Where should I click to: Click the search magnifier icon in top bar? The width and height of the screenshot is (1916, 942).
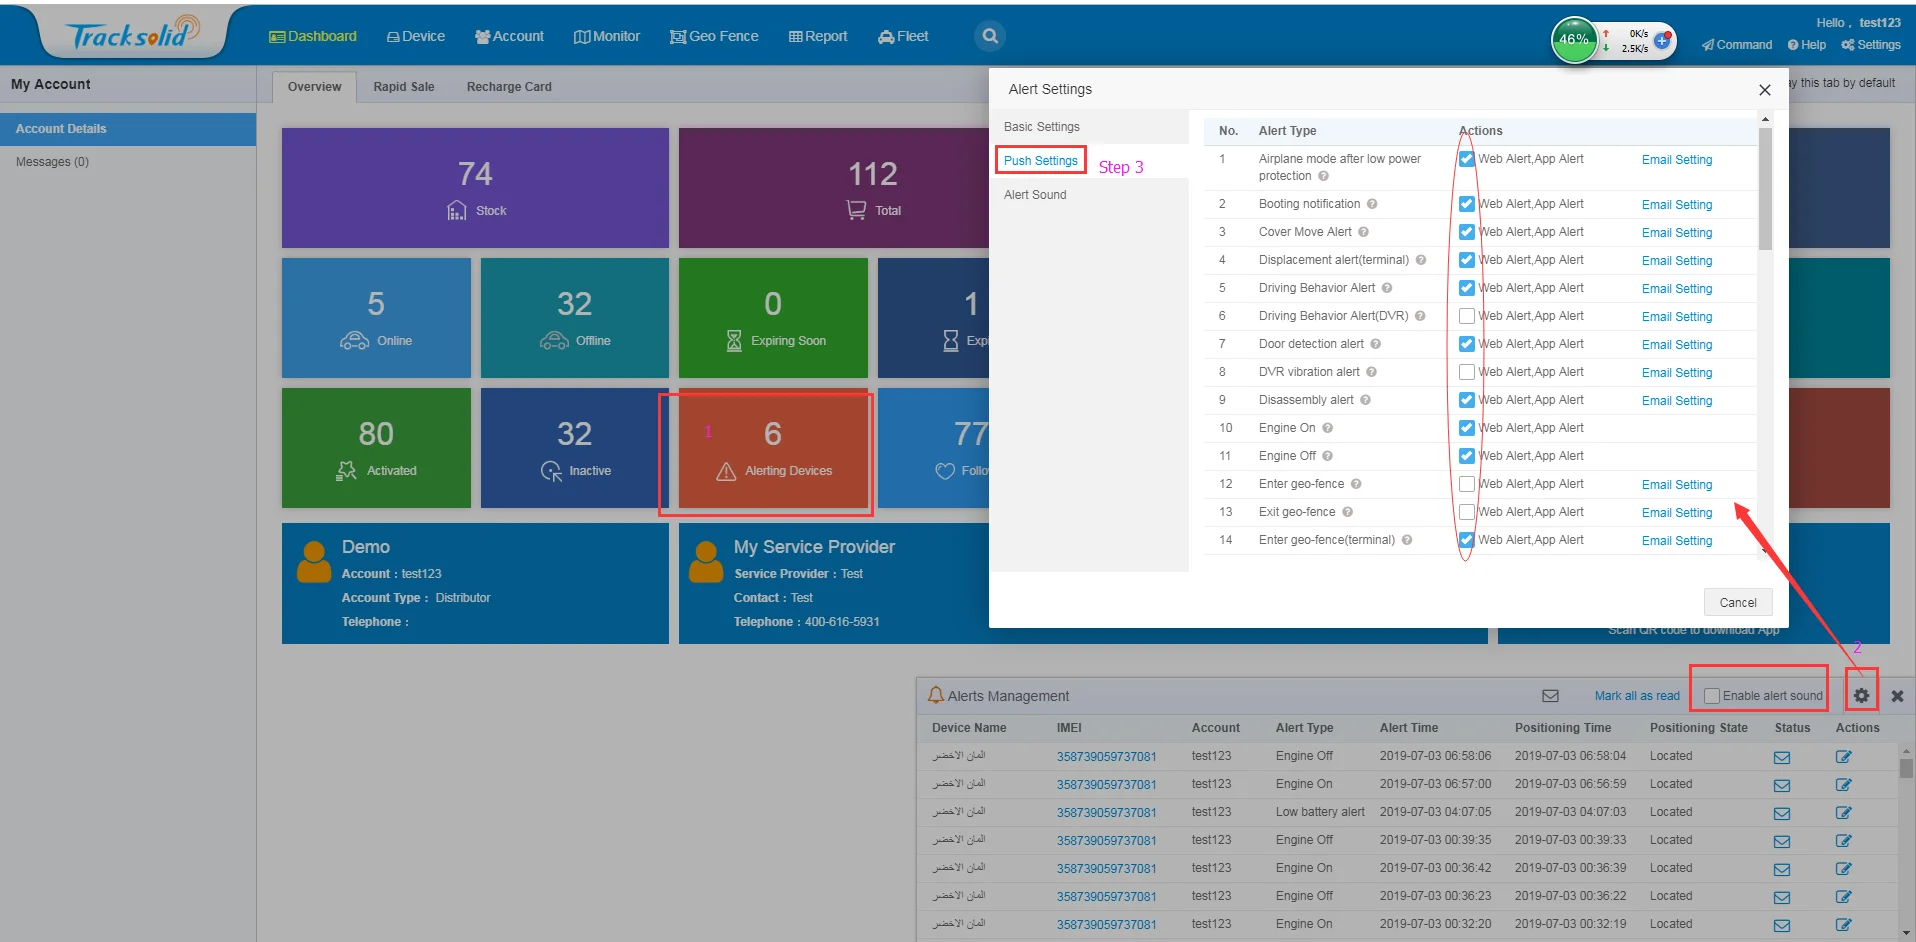point(989,36)
